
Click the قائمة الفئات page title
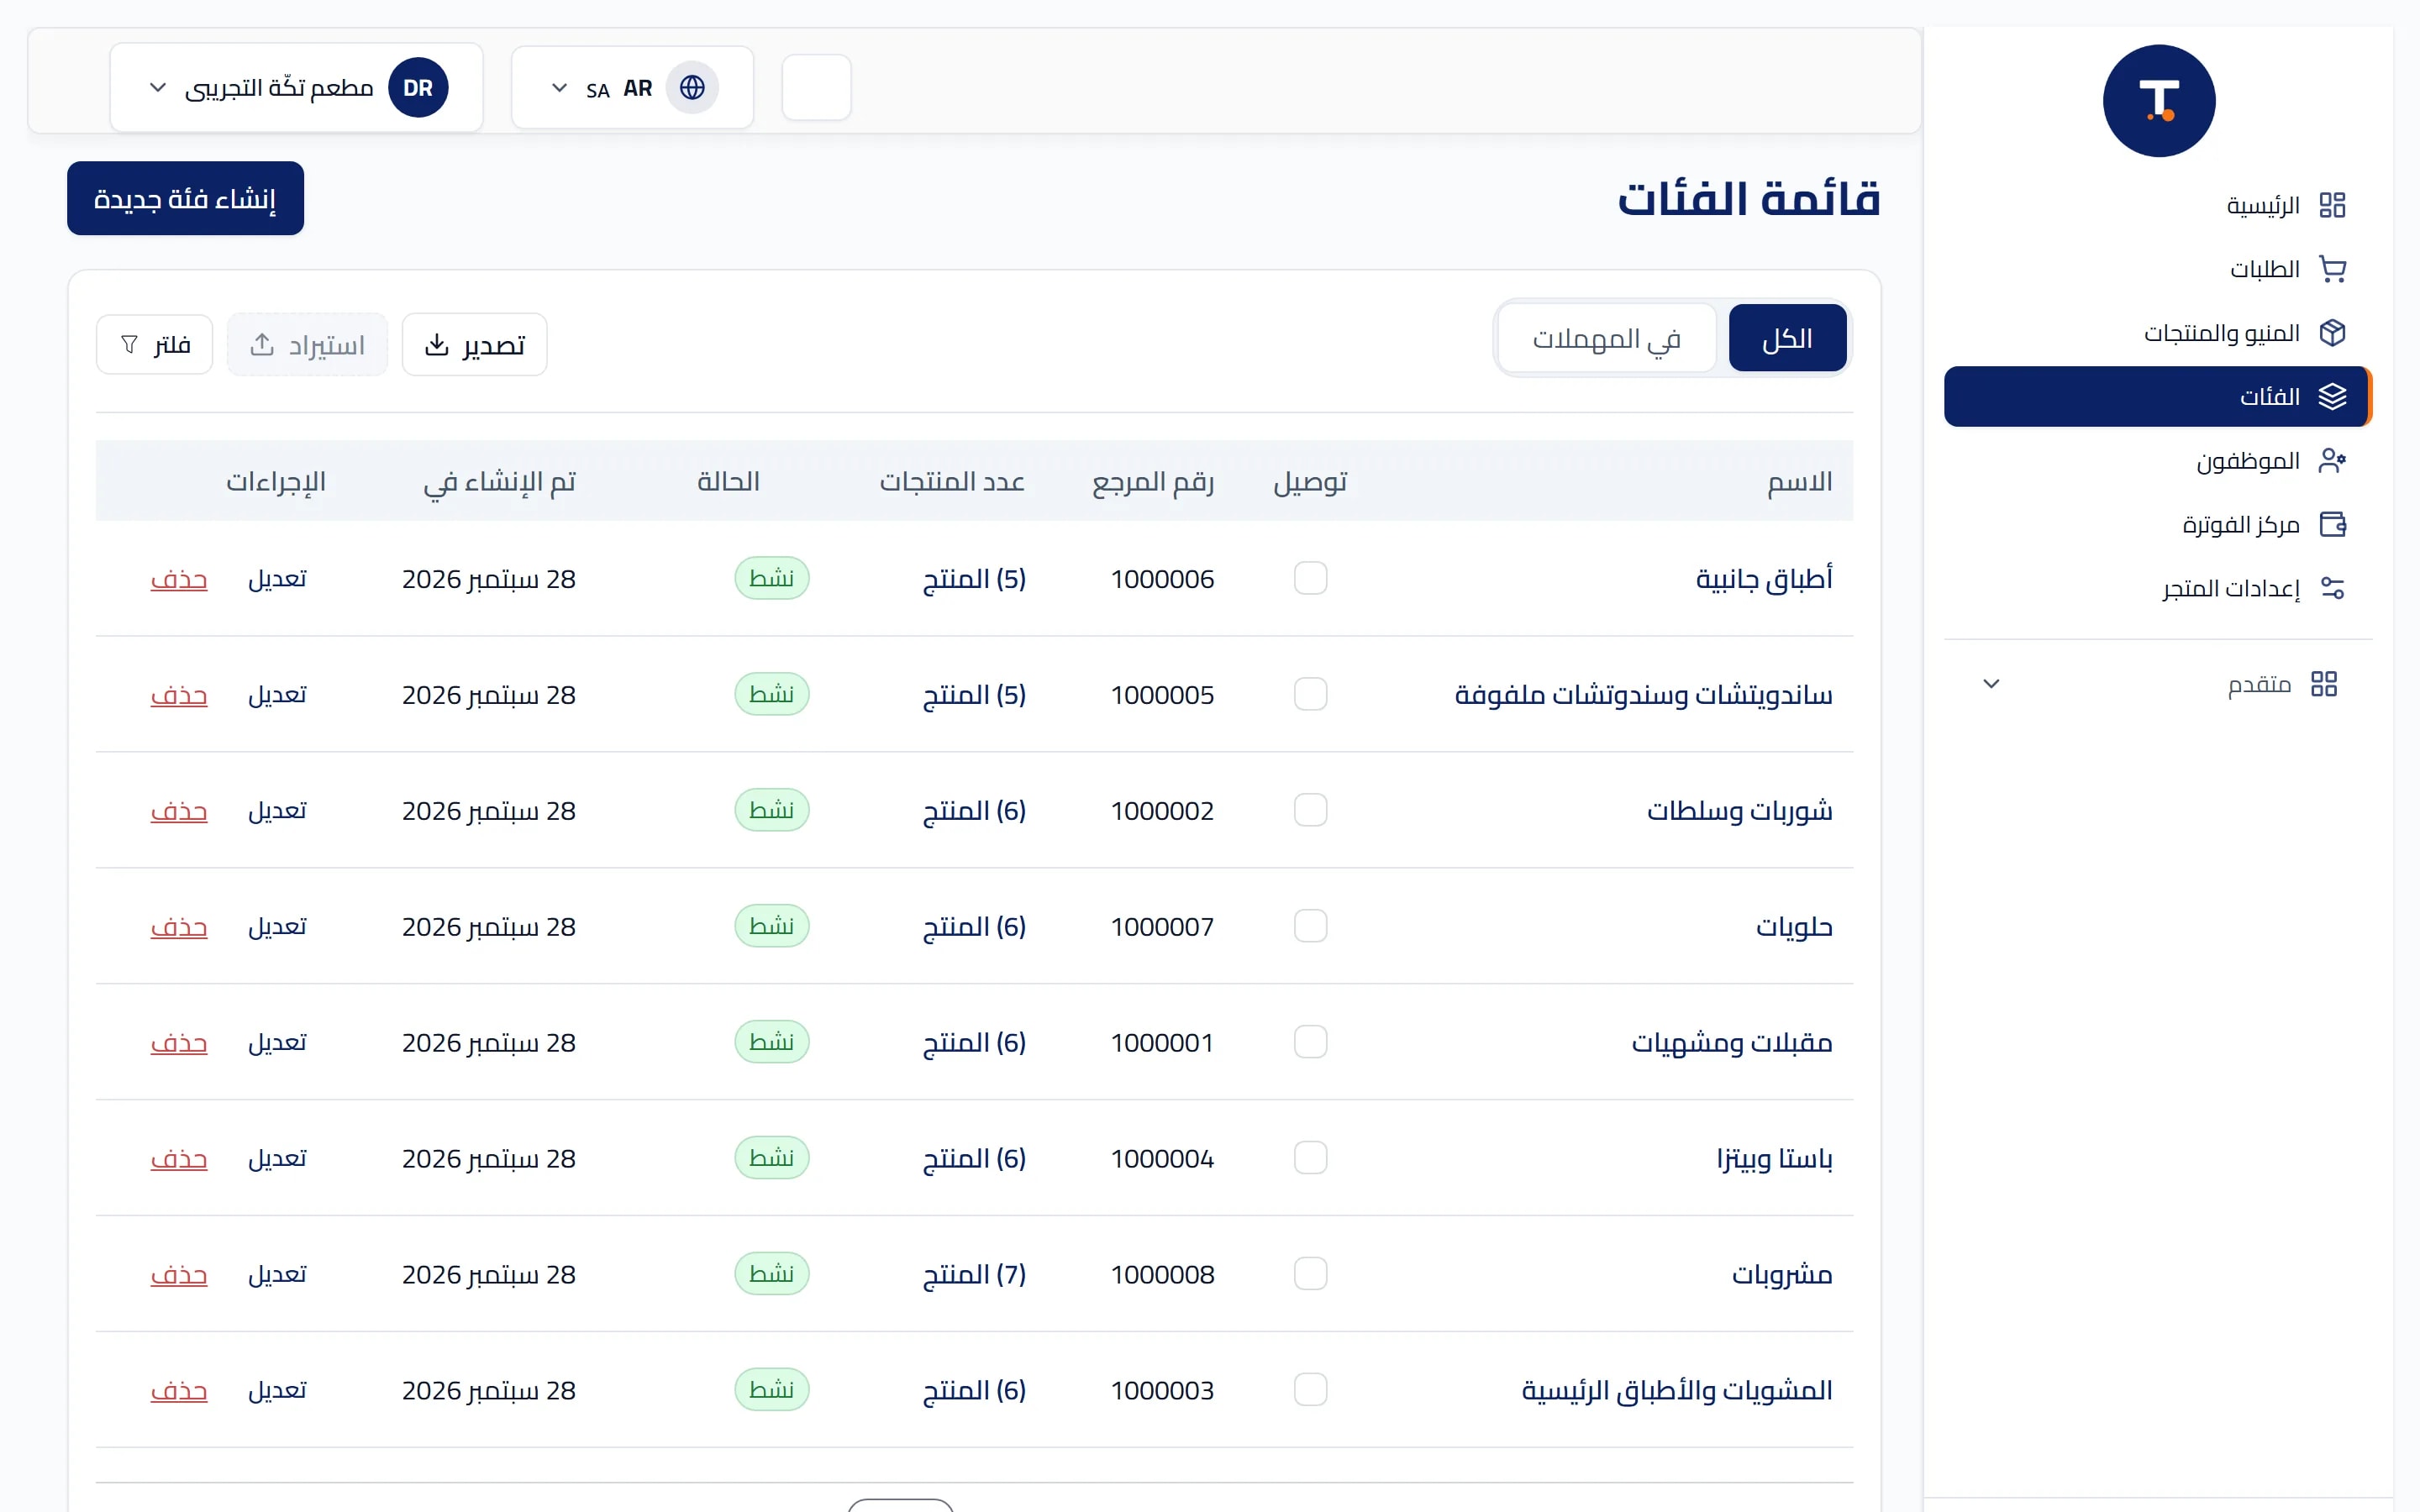(x=1749, y=198)
